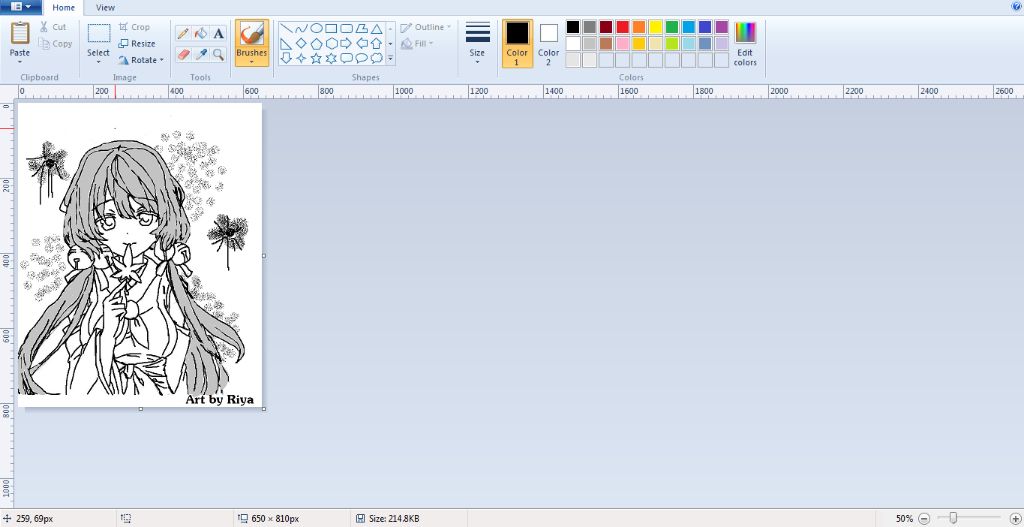The height and width of the screenshot is (527, 1024).
Task: Choose the Triangle shape
Action: 376,29
